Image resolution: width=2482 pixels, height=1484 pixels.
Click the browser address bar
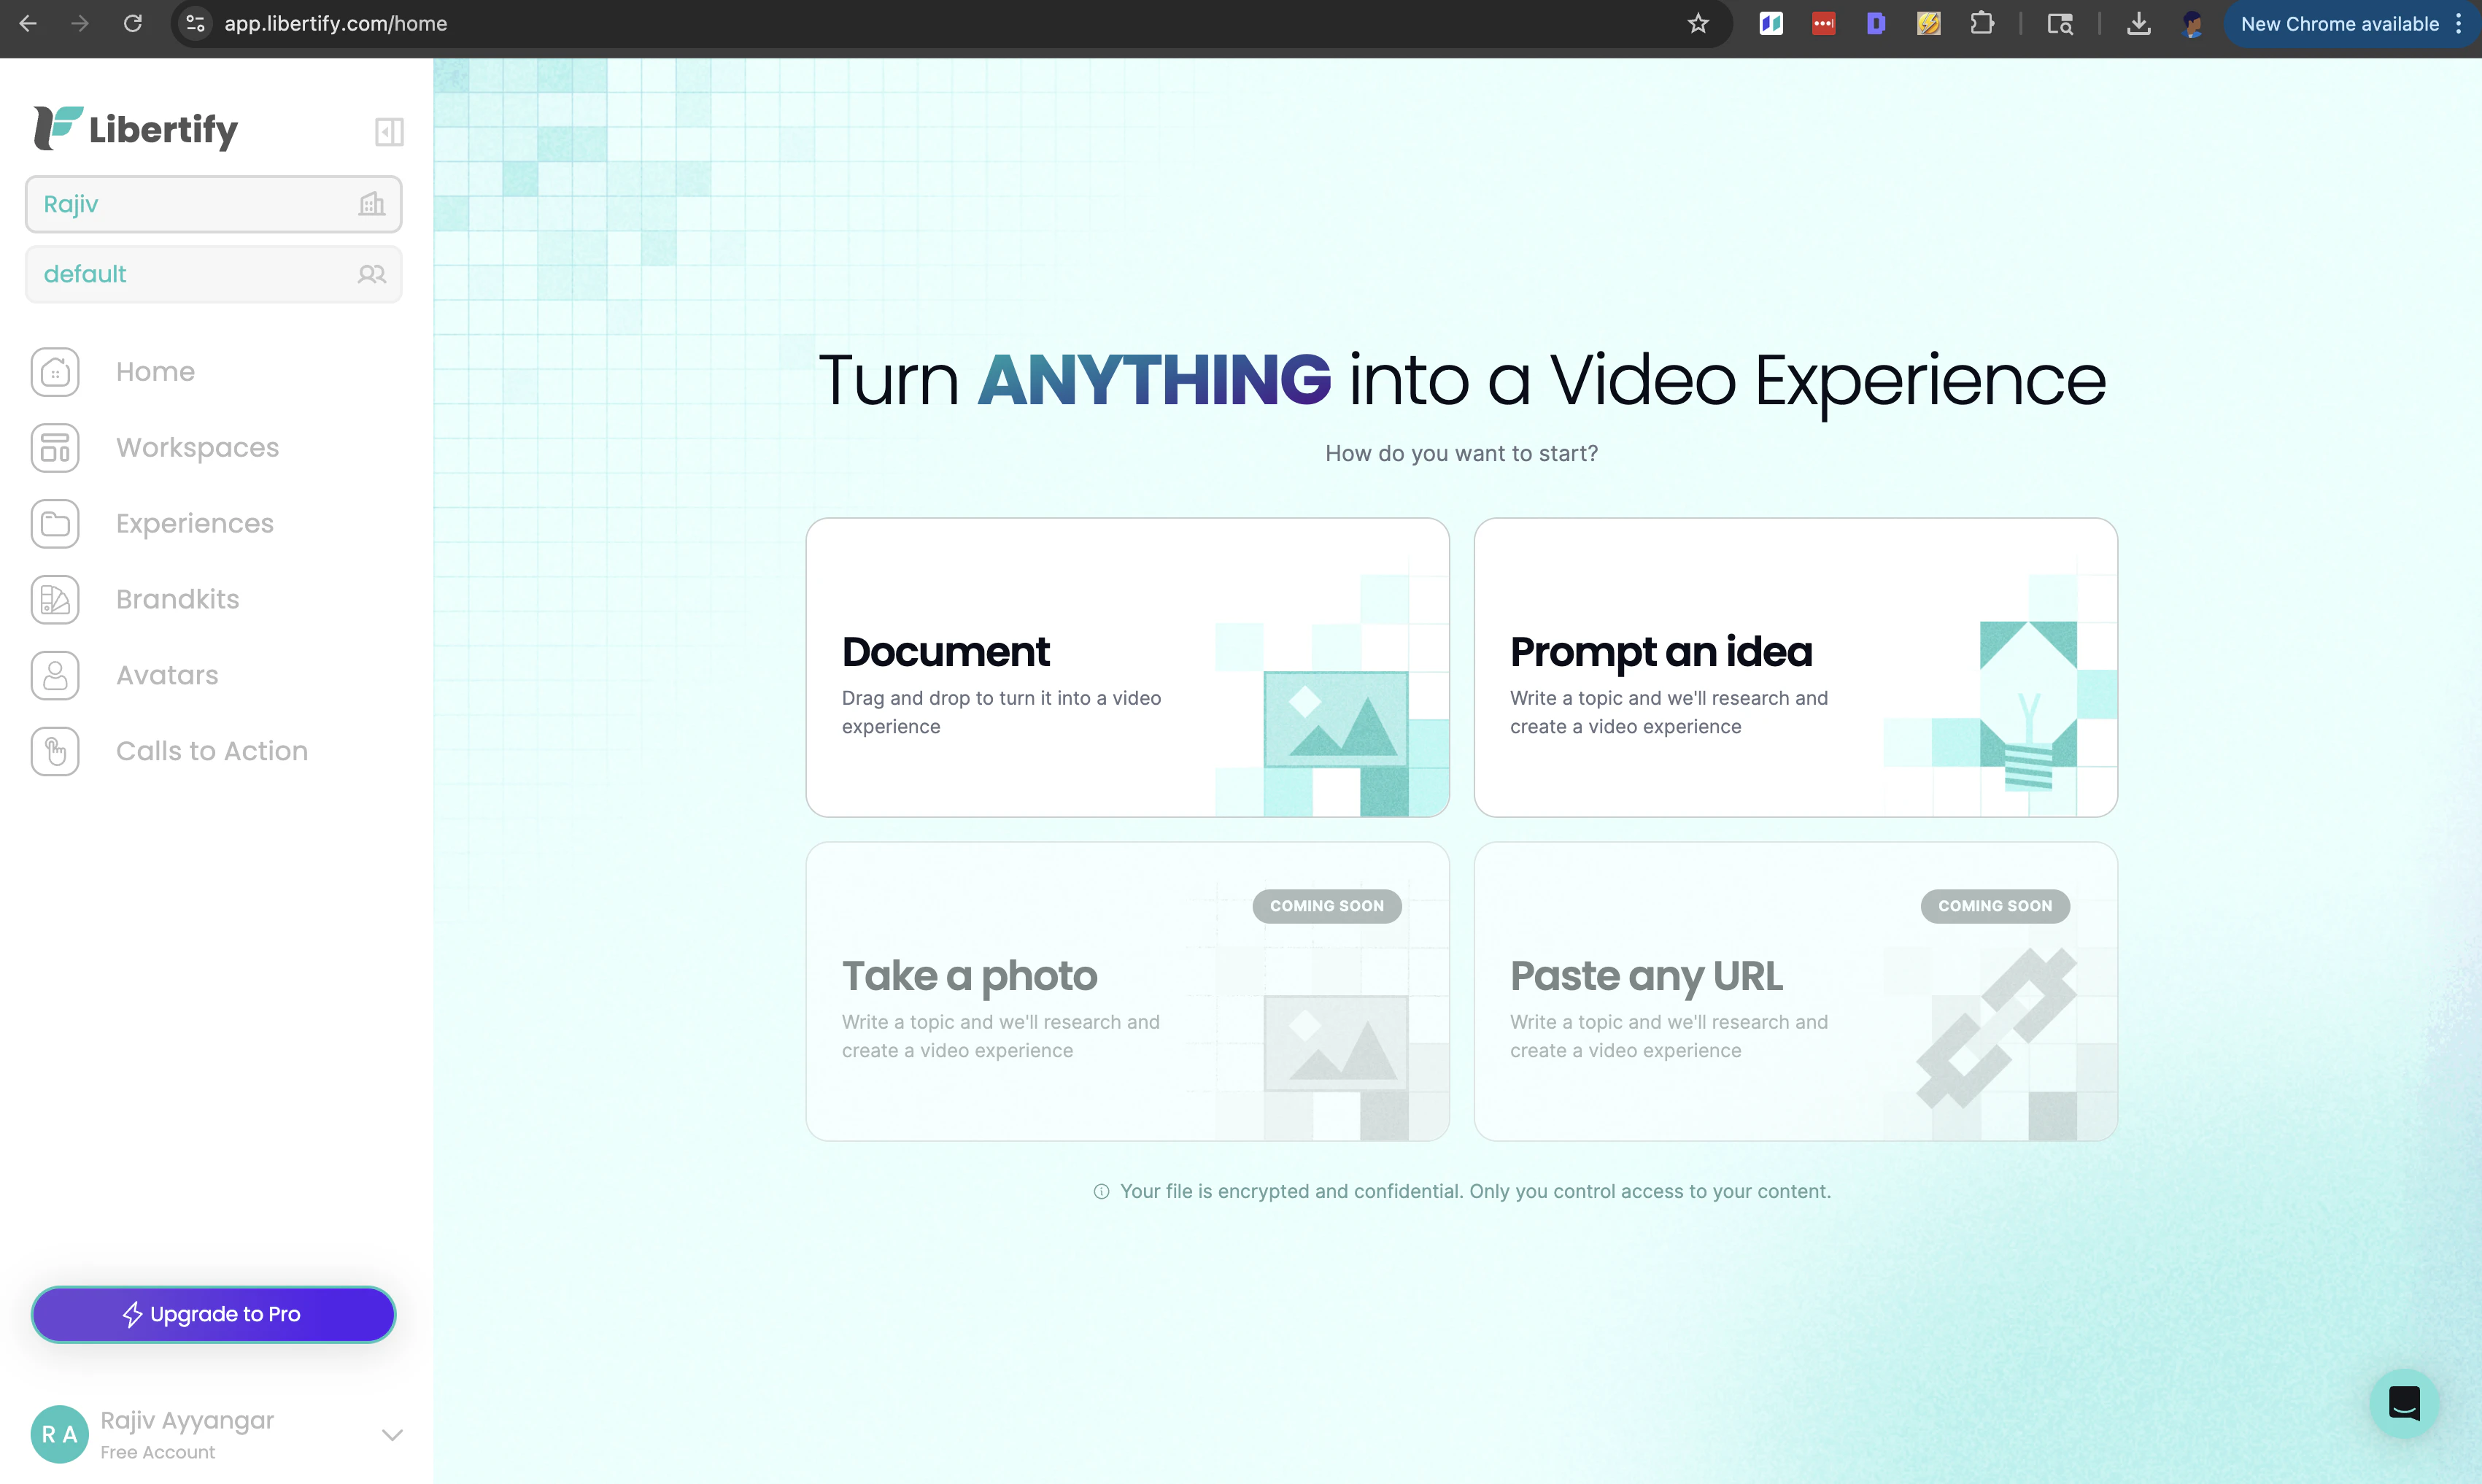tap(600, 23)
